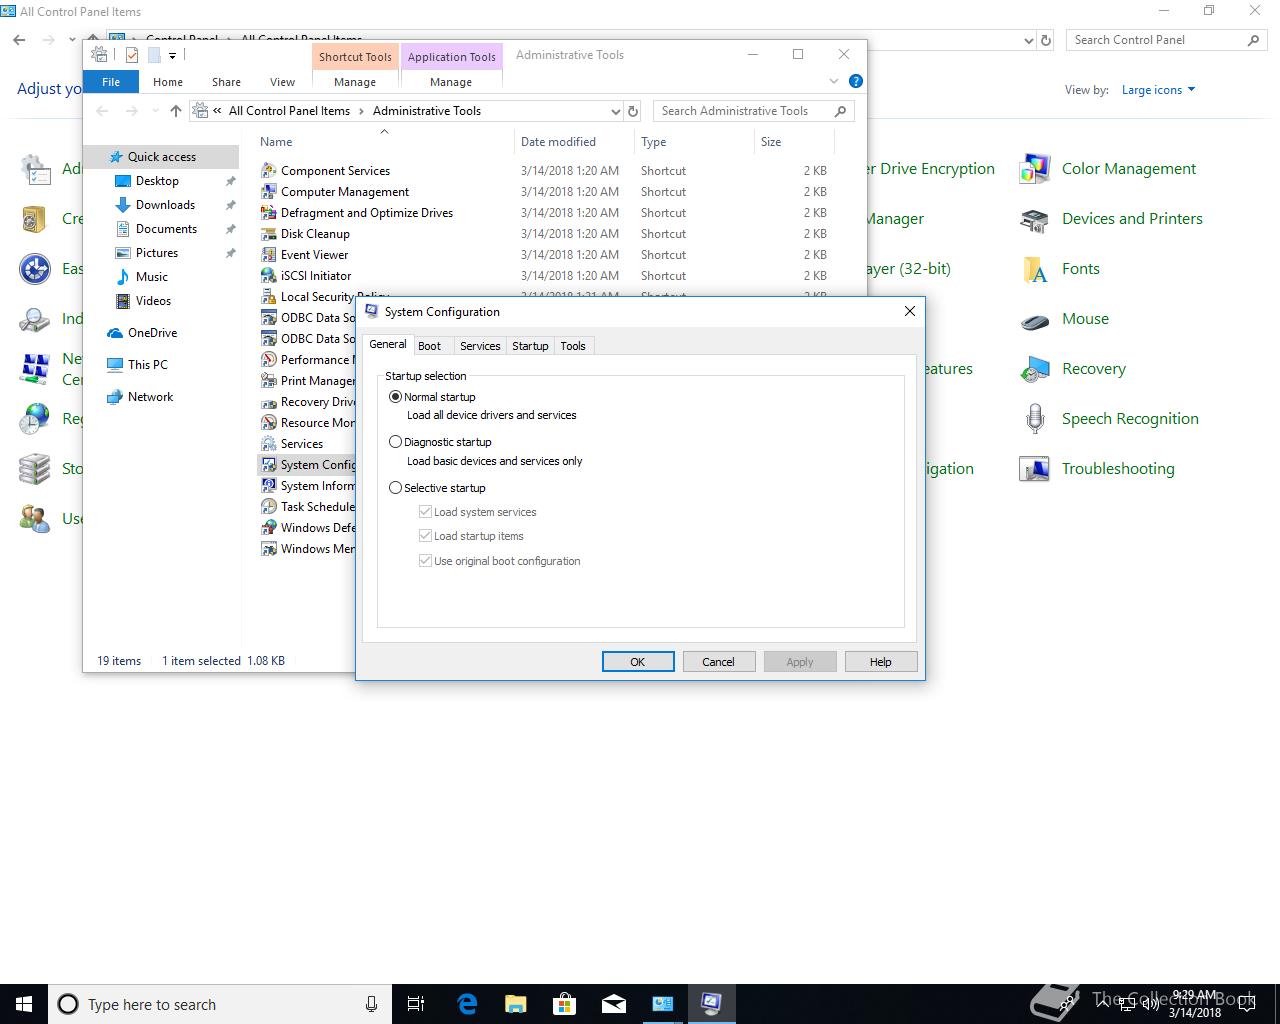Go up one folder with the up arrow
1280x1024 pixels.
(x=176, y=111)
